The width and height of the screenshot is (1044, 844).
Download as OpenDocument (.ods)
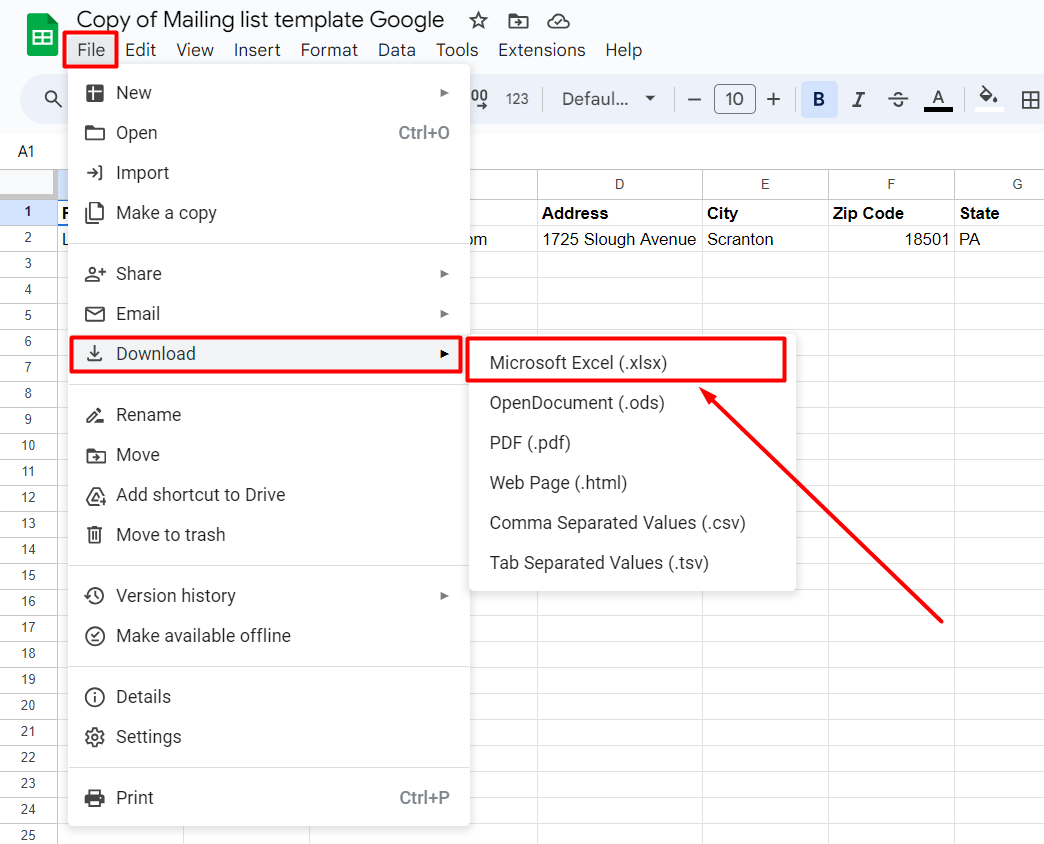[633, 403]
